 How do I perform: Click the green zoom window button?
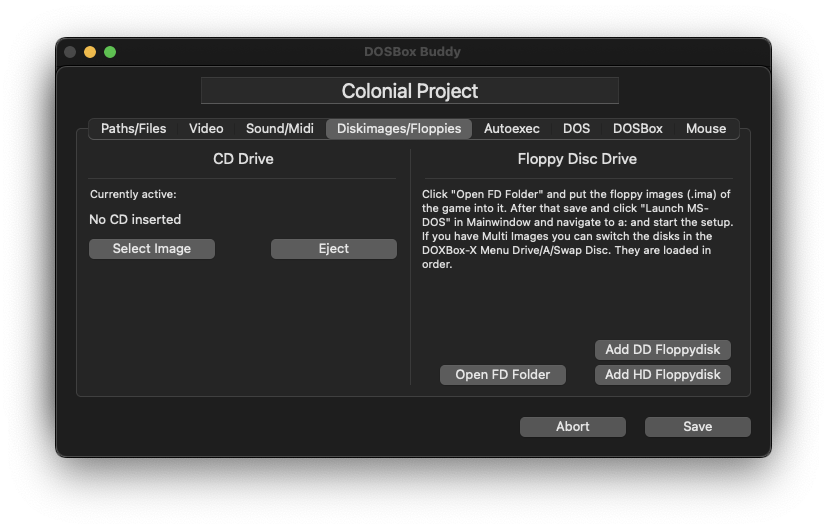point(110,52)
